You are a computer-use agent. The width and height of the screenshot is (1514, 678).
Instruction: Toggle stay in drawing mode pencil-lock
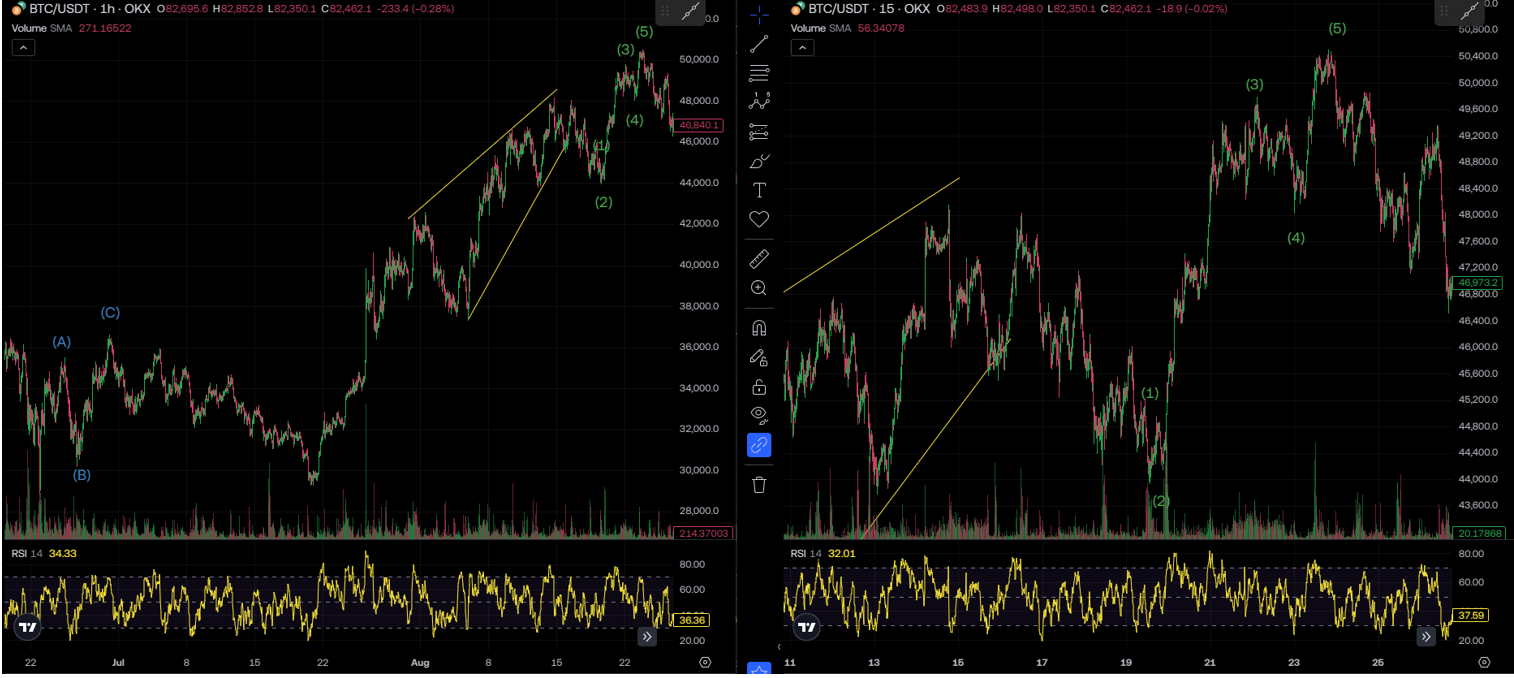coord(759,357)
